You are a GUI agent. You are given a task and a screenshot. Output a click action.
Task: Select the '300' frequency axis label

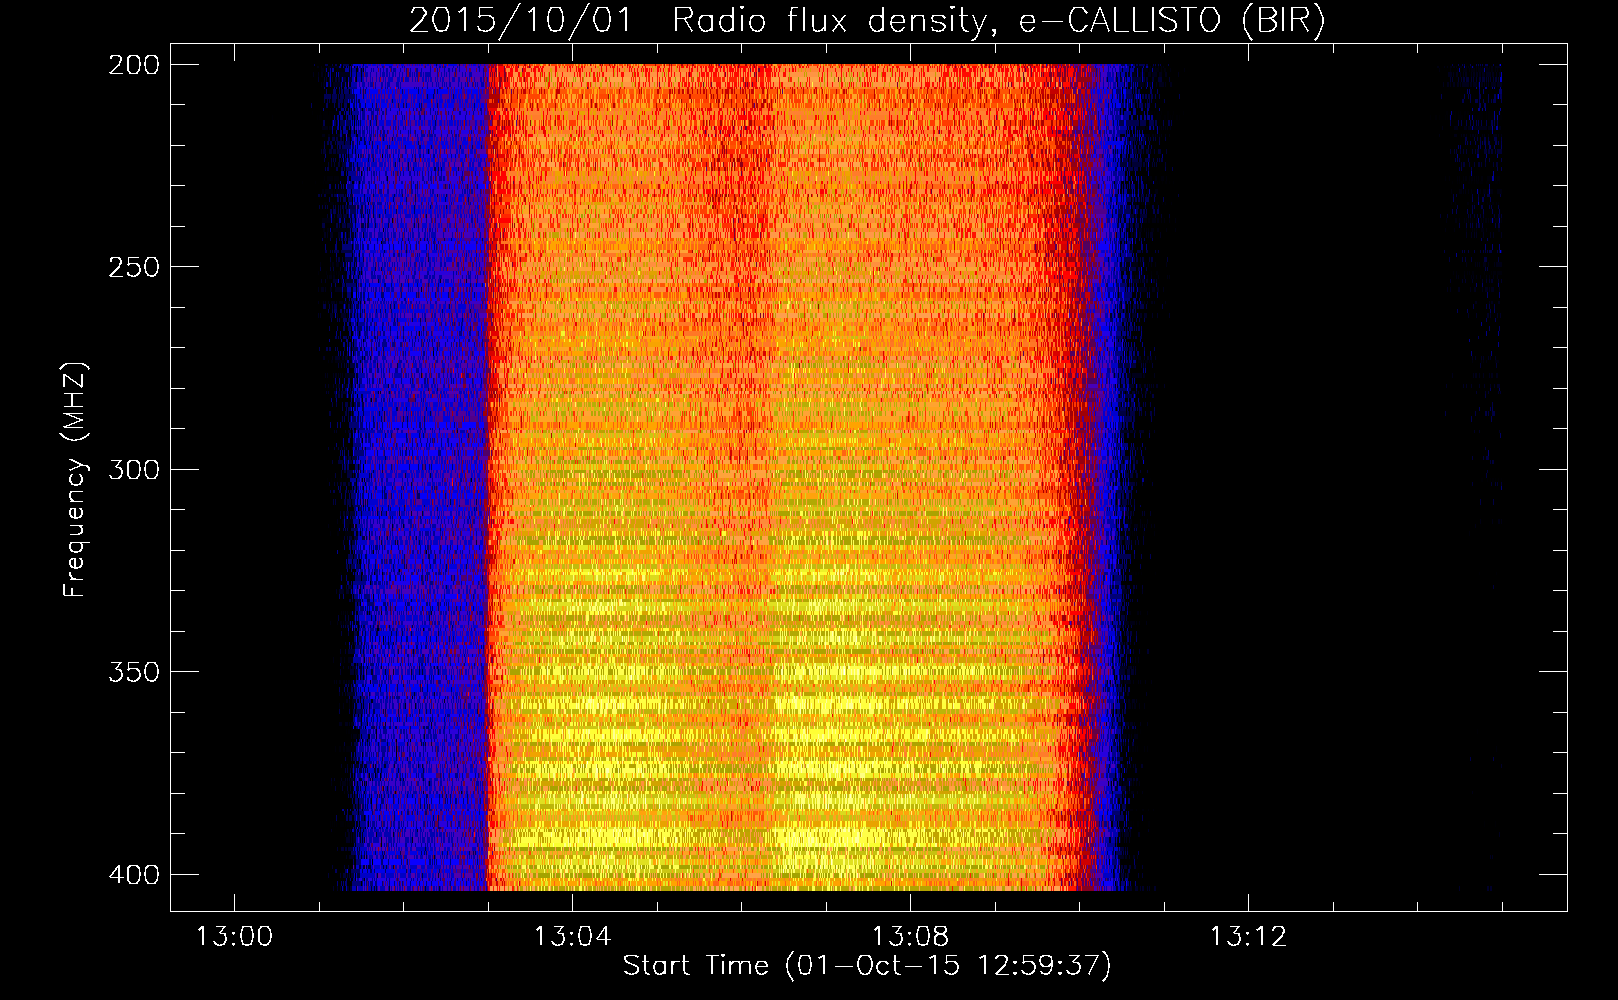point(133,469)
